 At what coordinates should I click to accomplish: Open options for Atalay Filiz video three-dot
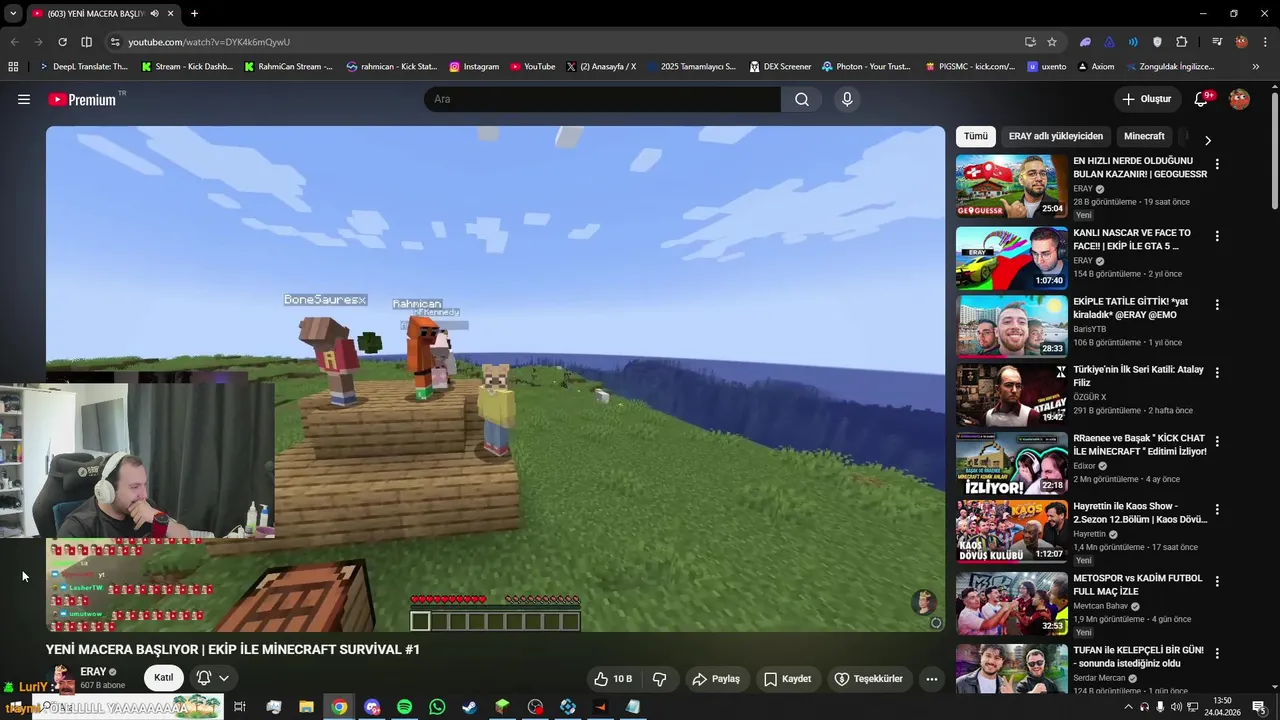point(1217,372)
